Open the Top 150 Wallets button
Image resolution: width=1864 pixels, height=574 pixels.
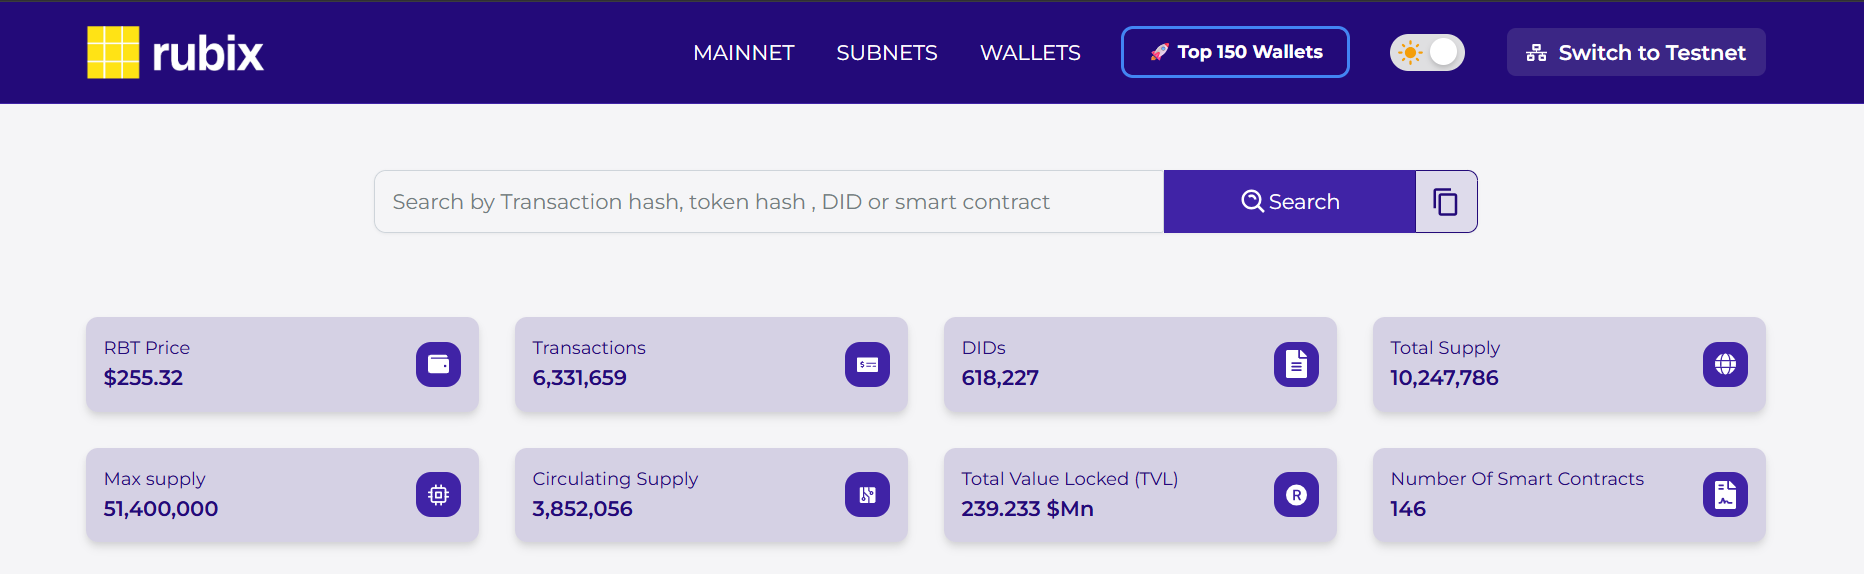tap(1235, 52)
